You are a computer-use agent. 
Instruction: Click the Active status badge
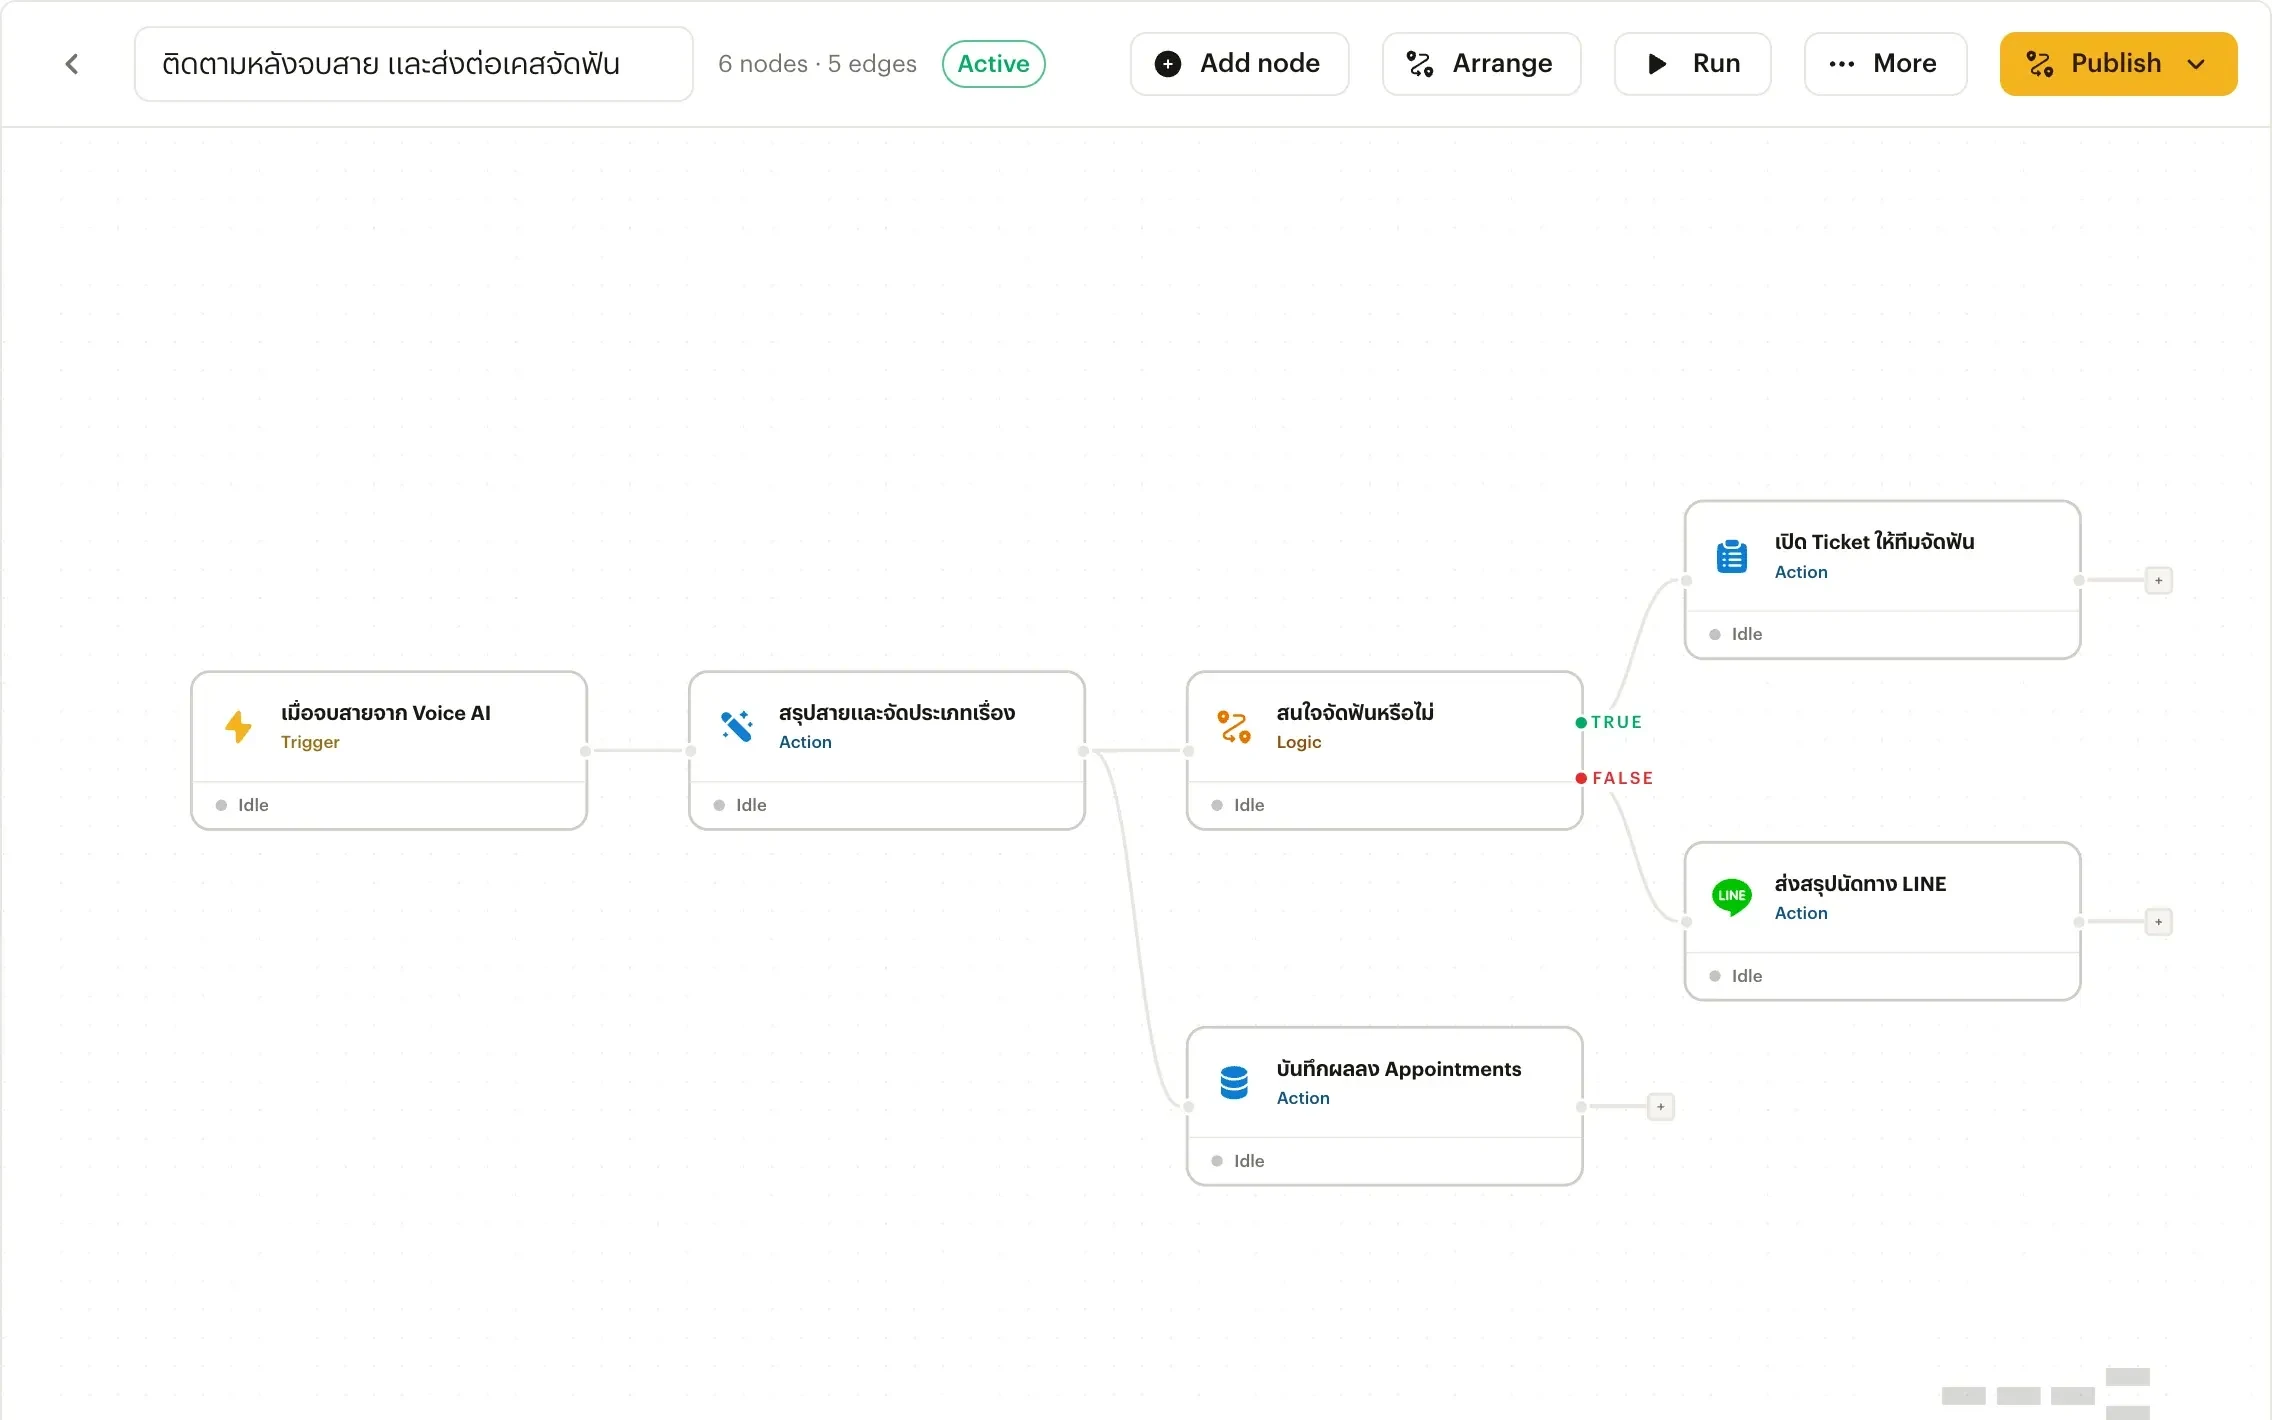click(993, 64)
